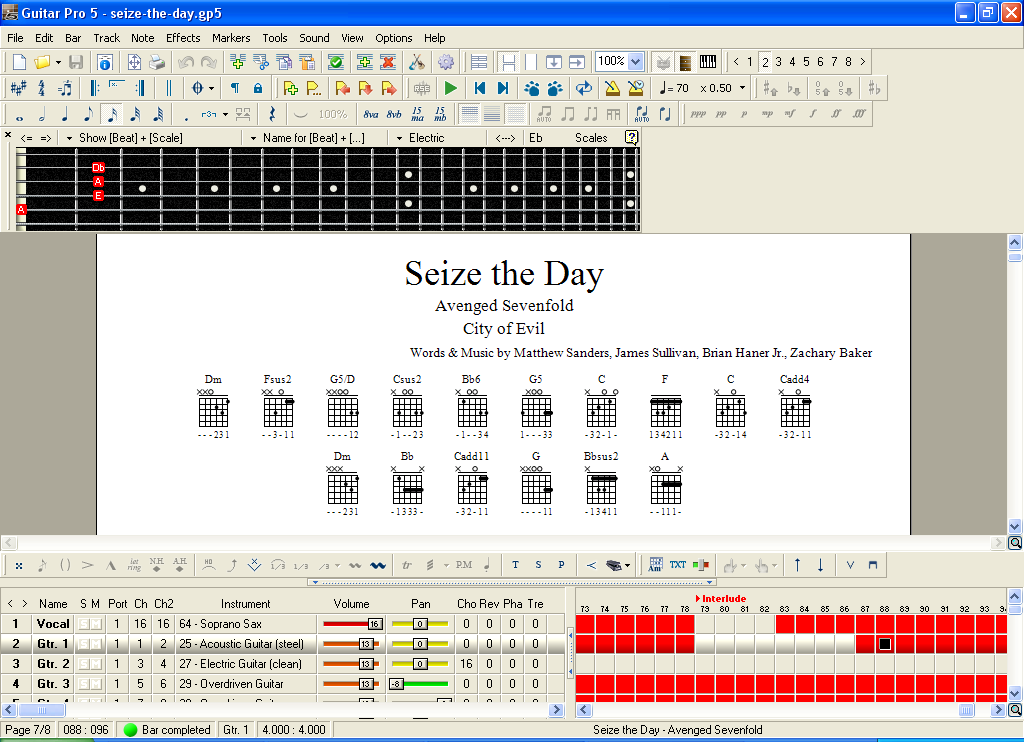This screenshot has width=1024, height=742.
Task: Open the 100% zoom dropdown
Action: pos(636,62)
